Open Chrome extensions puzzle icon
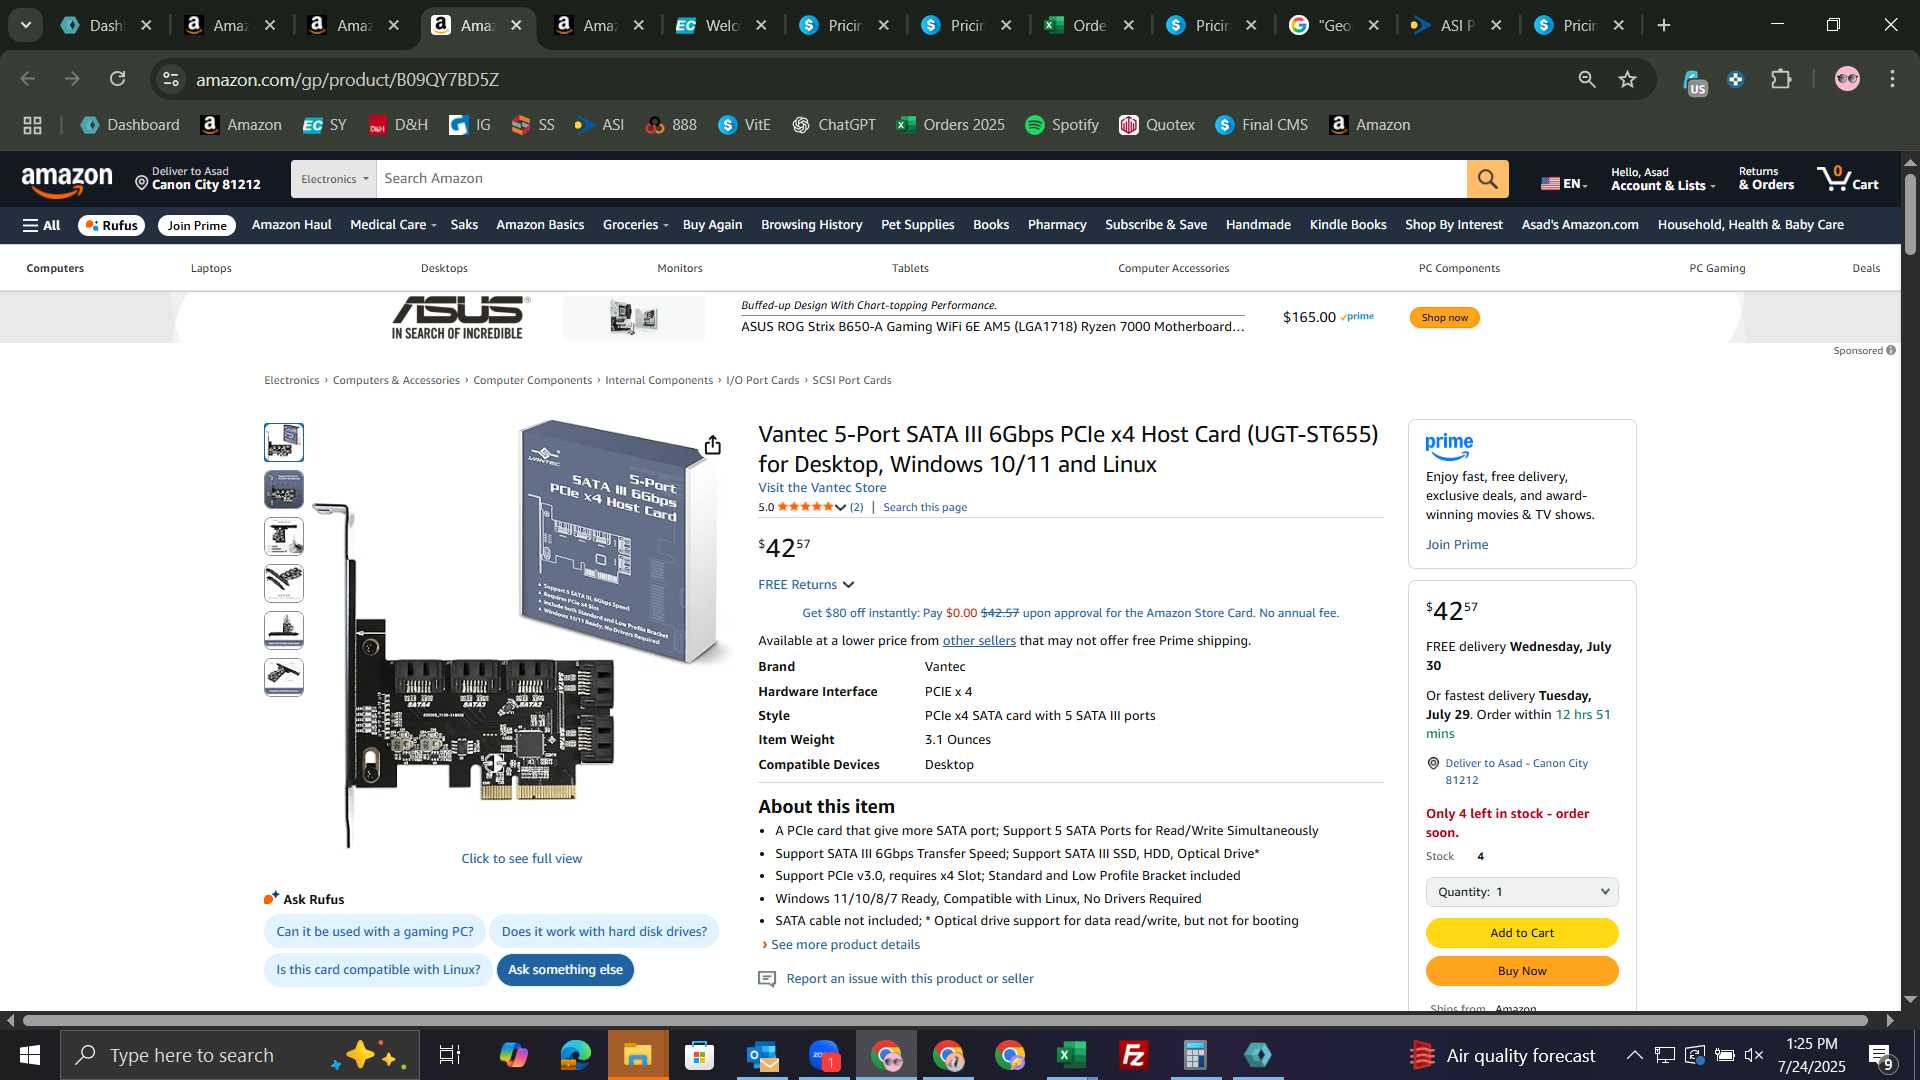Screen dimensions: 1920x1080 point(1781,79)
